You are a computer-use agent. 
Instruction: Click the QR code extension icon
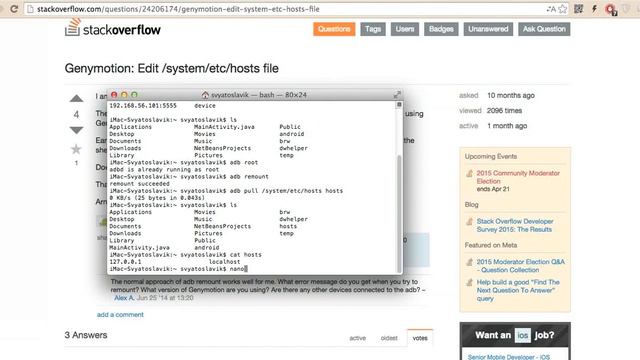click(x=578, y=9)
